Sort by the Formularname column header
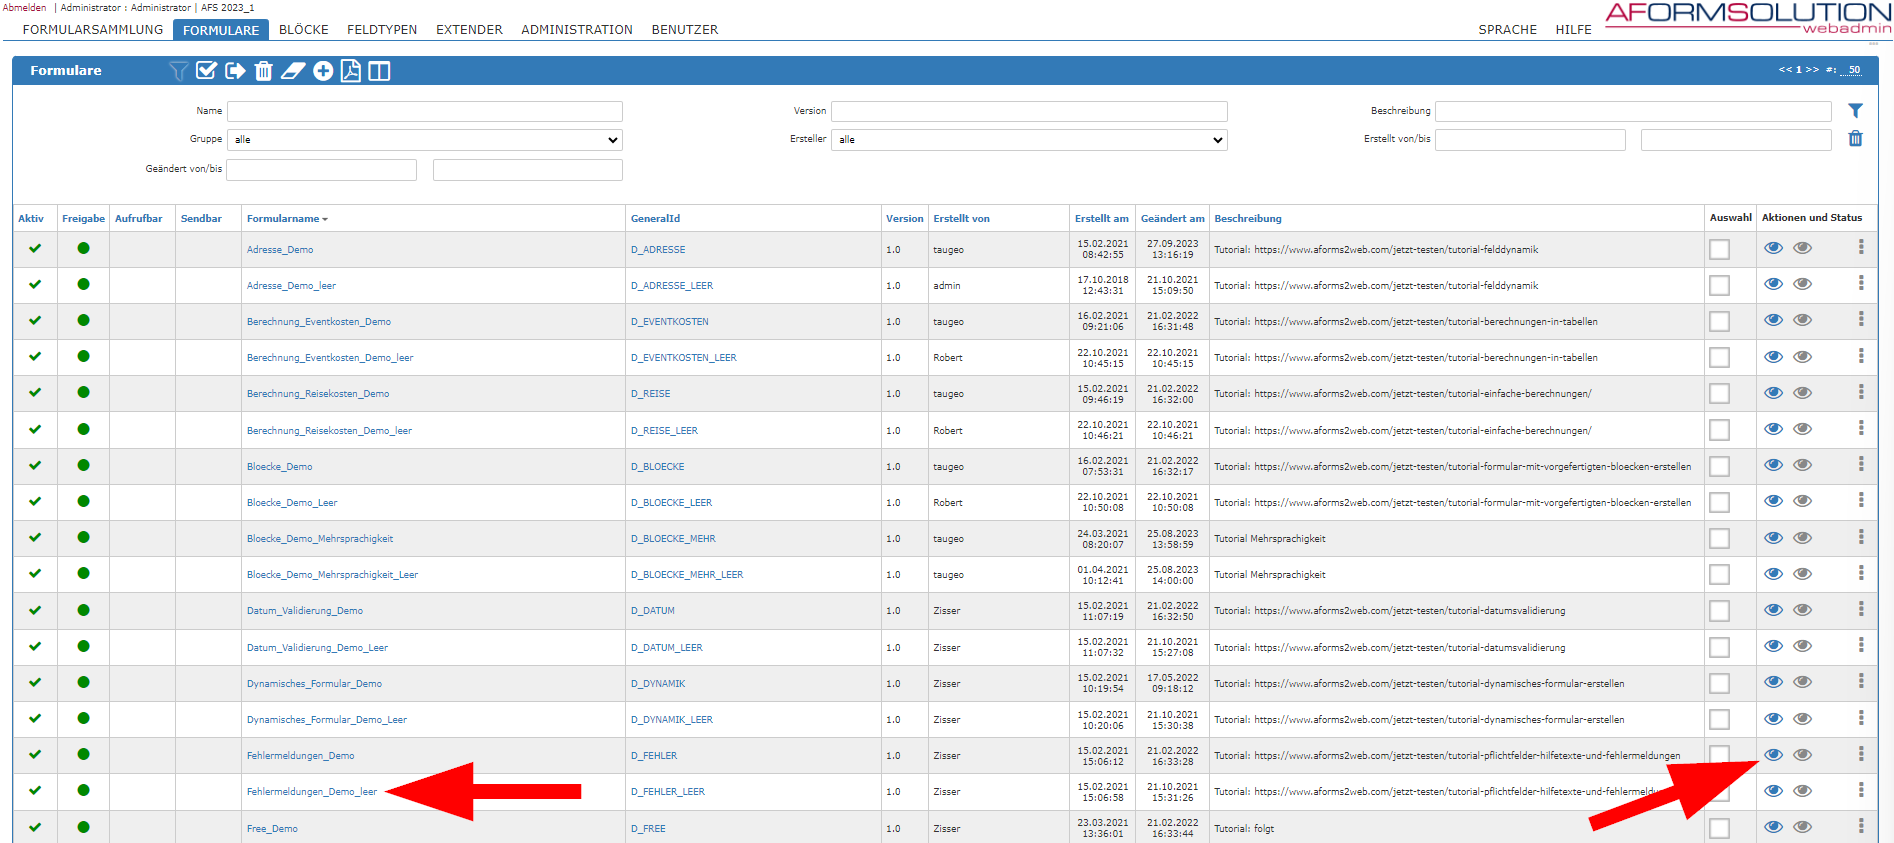The image size is (1894, 843). tap(284, 218)
